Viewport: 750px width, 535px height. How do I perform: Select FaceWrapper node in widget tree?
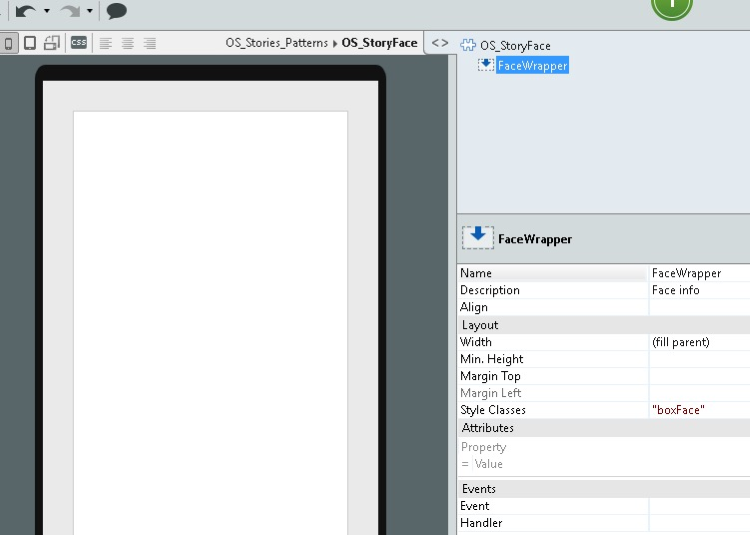pos(532,66)
